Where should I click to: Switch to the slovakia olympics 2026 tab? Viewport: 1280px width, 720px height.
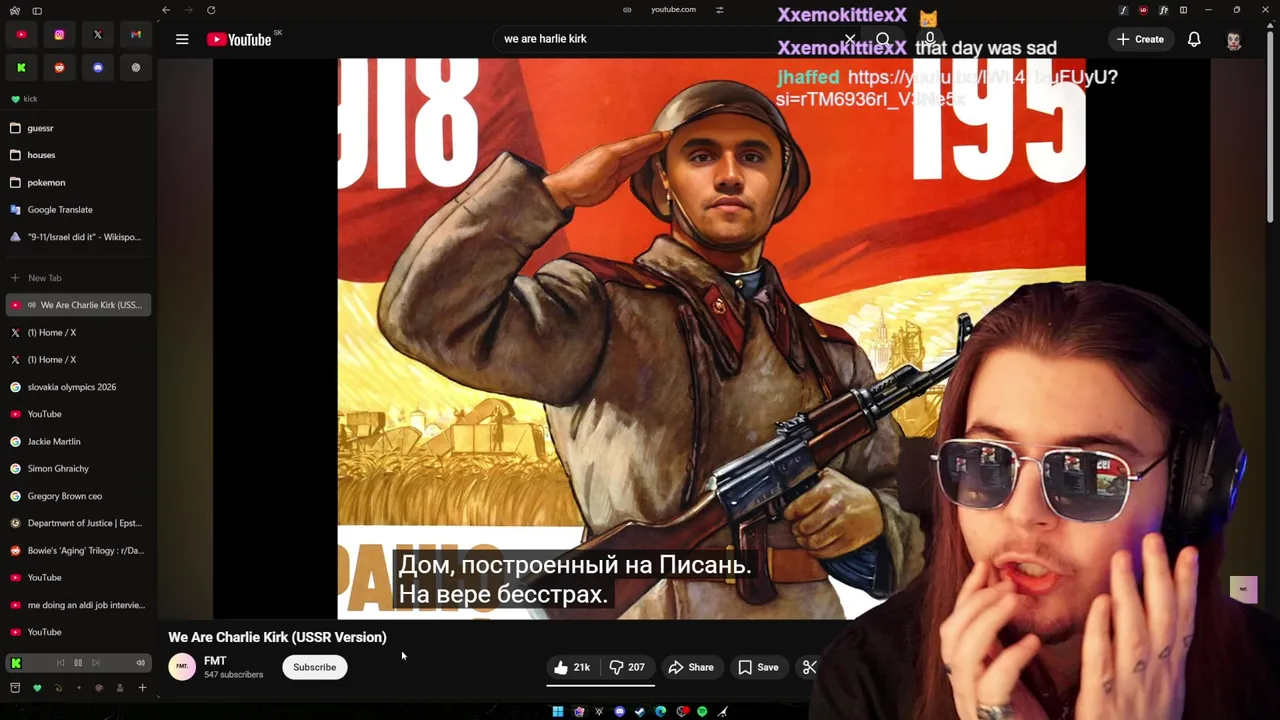78,387
